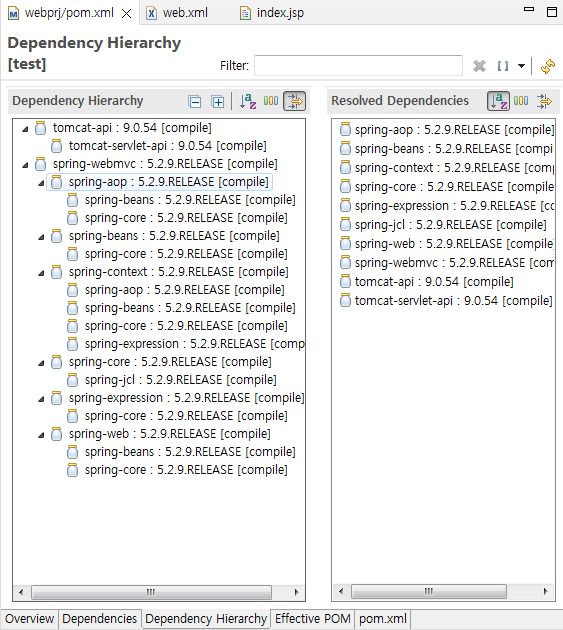This screenshot has width=563, height=630.
Task: Click the spring-web jar icon in hierarchy tree
Action: [56, 434]
